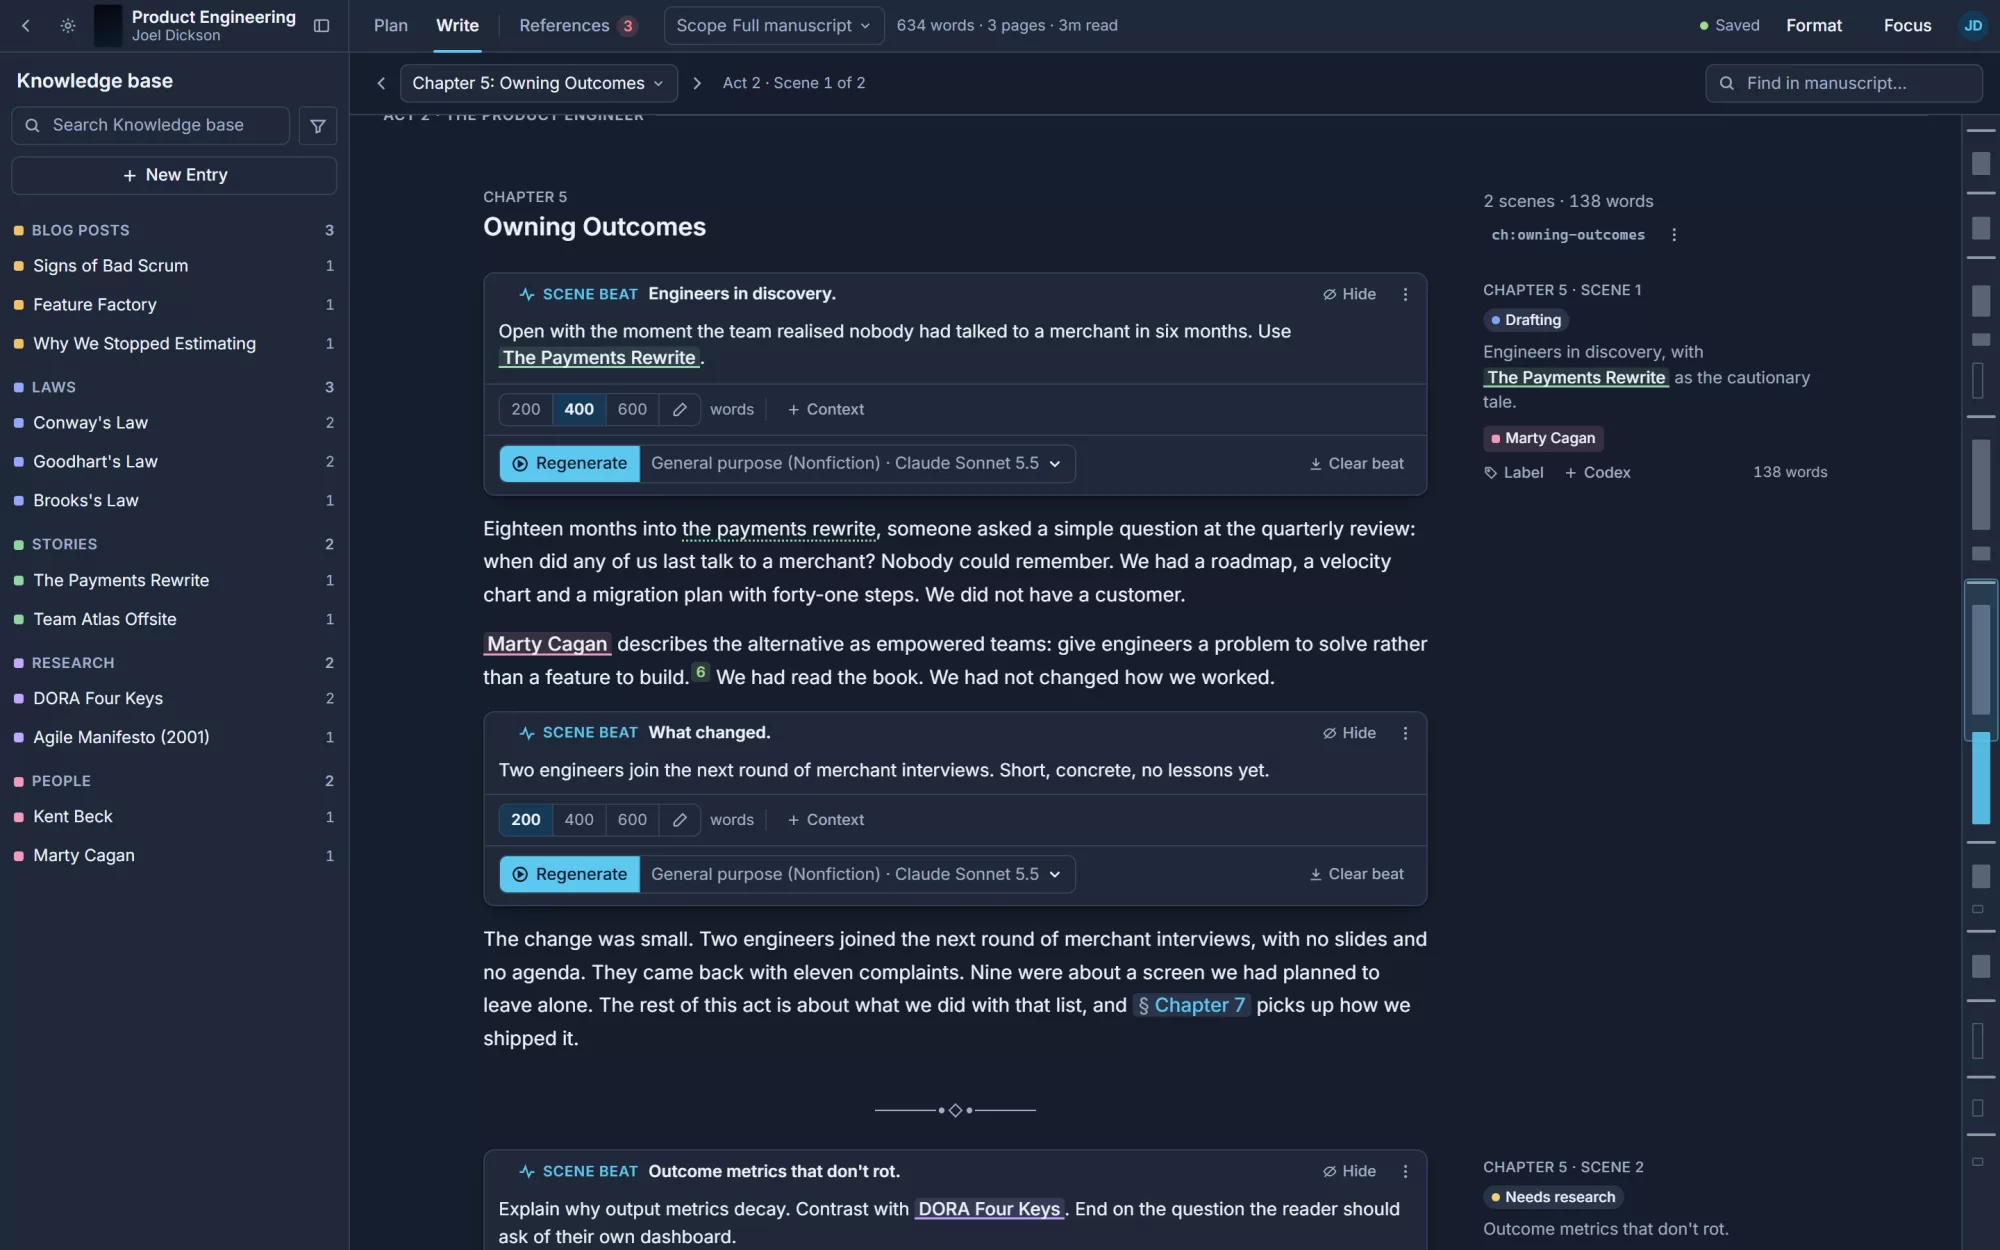Open JD user avatar

click(1972, 26)
